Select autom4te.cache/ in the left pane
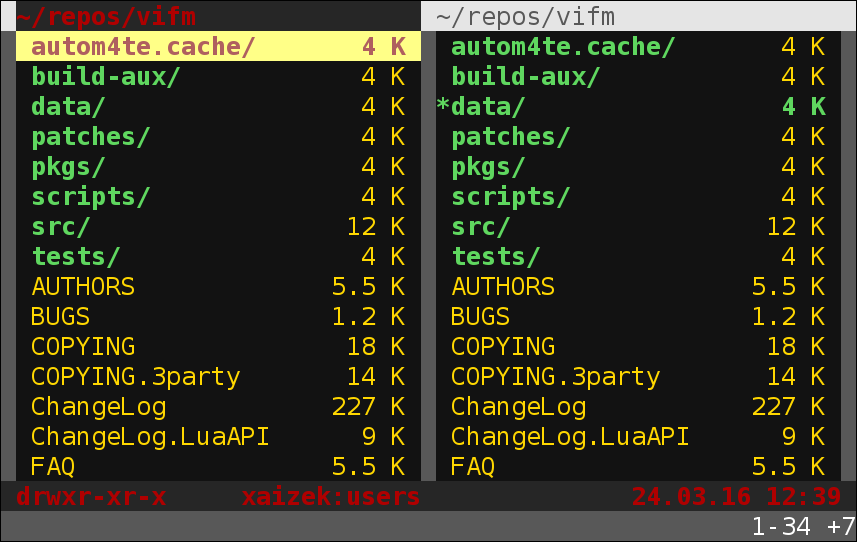The height and width of the screenshot is (542, 857). pyautogui.click(x=219, y=46)
